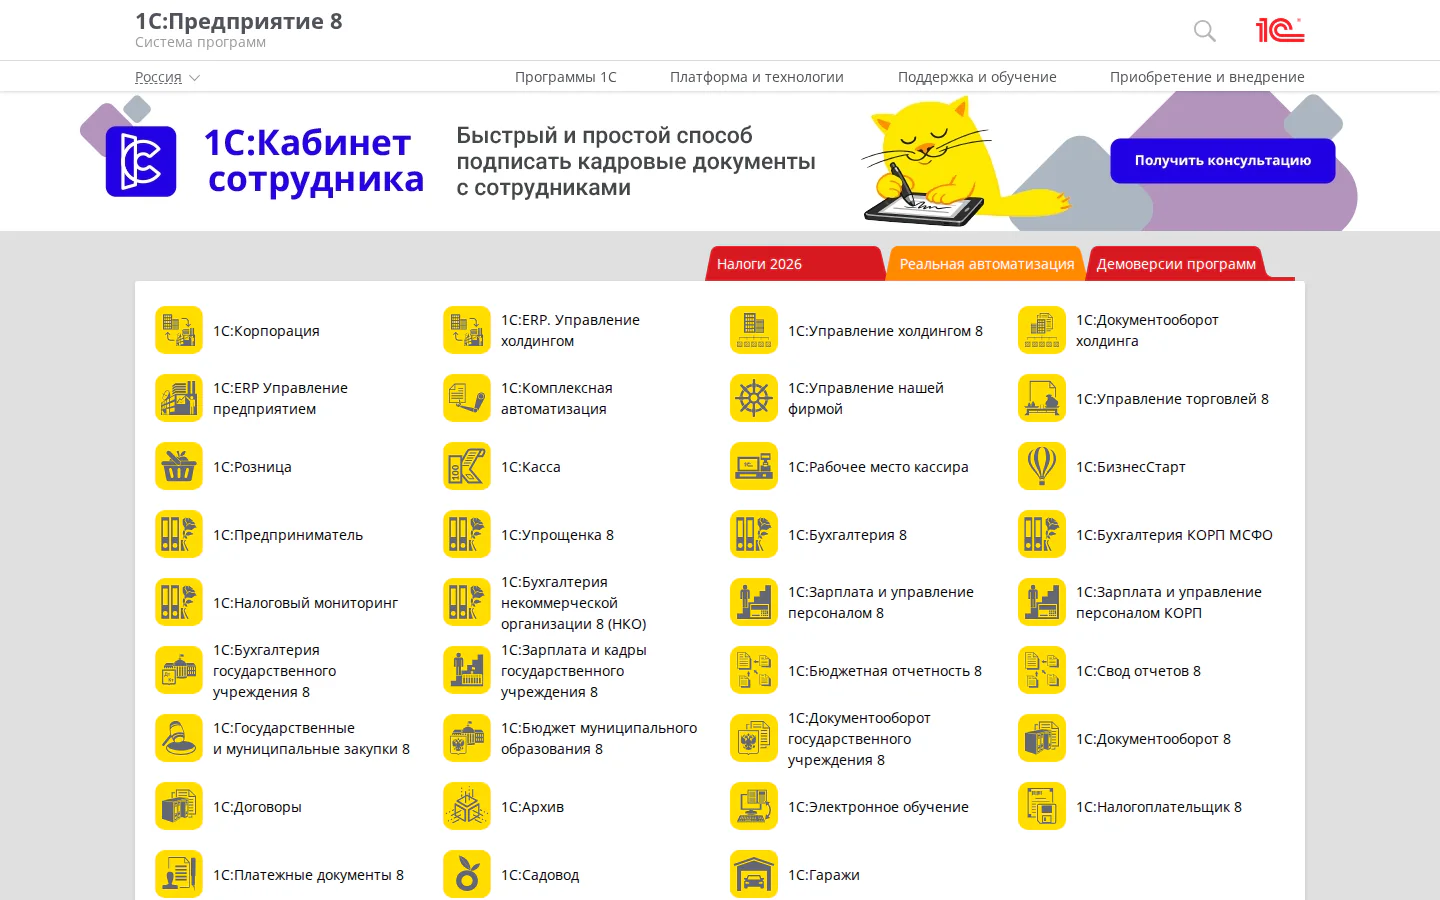Switch to the Налоги 2026 tab
Viewport: 1440px width, 900px height.
[x=795, y=263]
